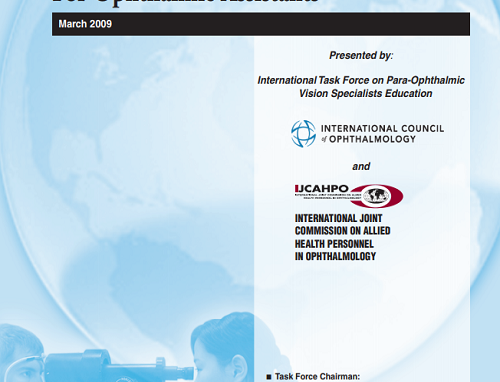
Task: Click the 'INTERNATIONAL COUNCIL' text
Action: tap(382, 129)
